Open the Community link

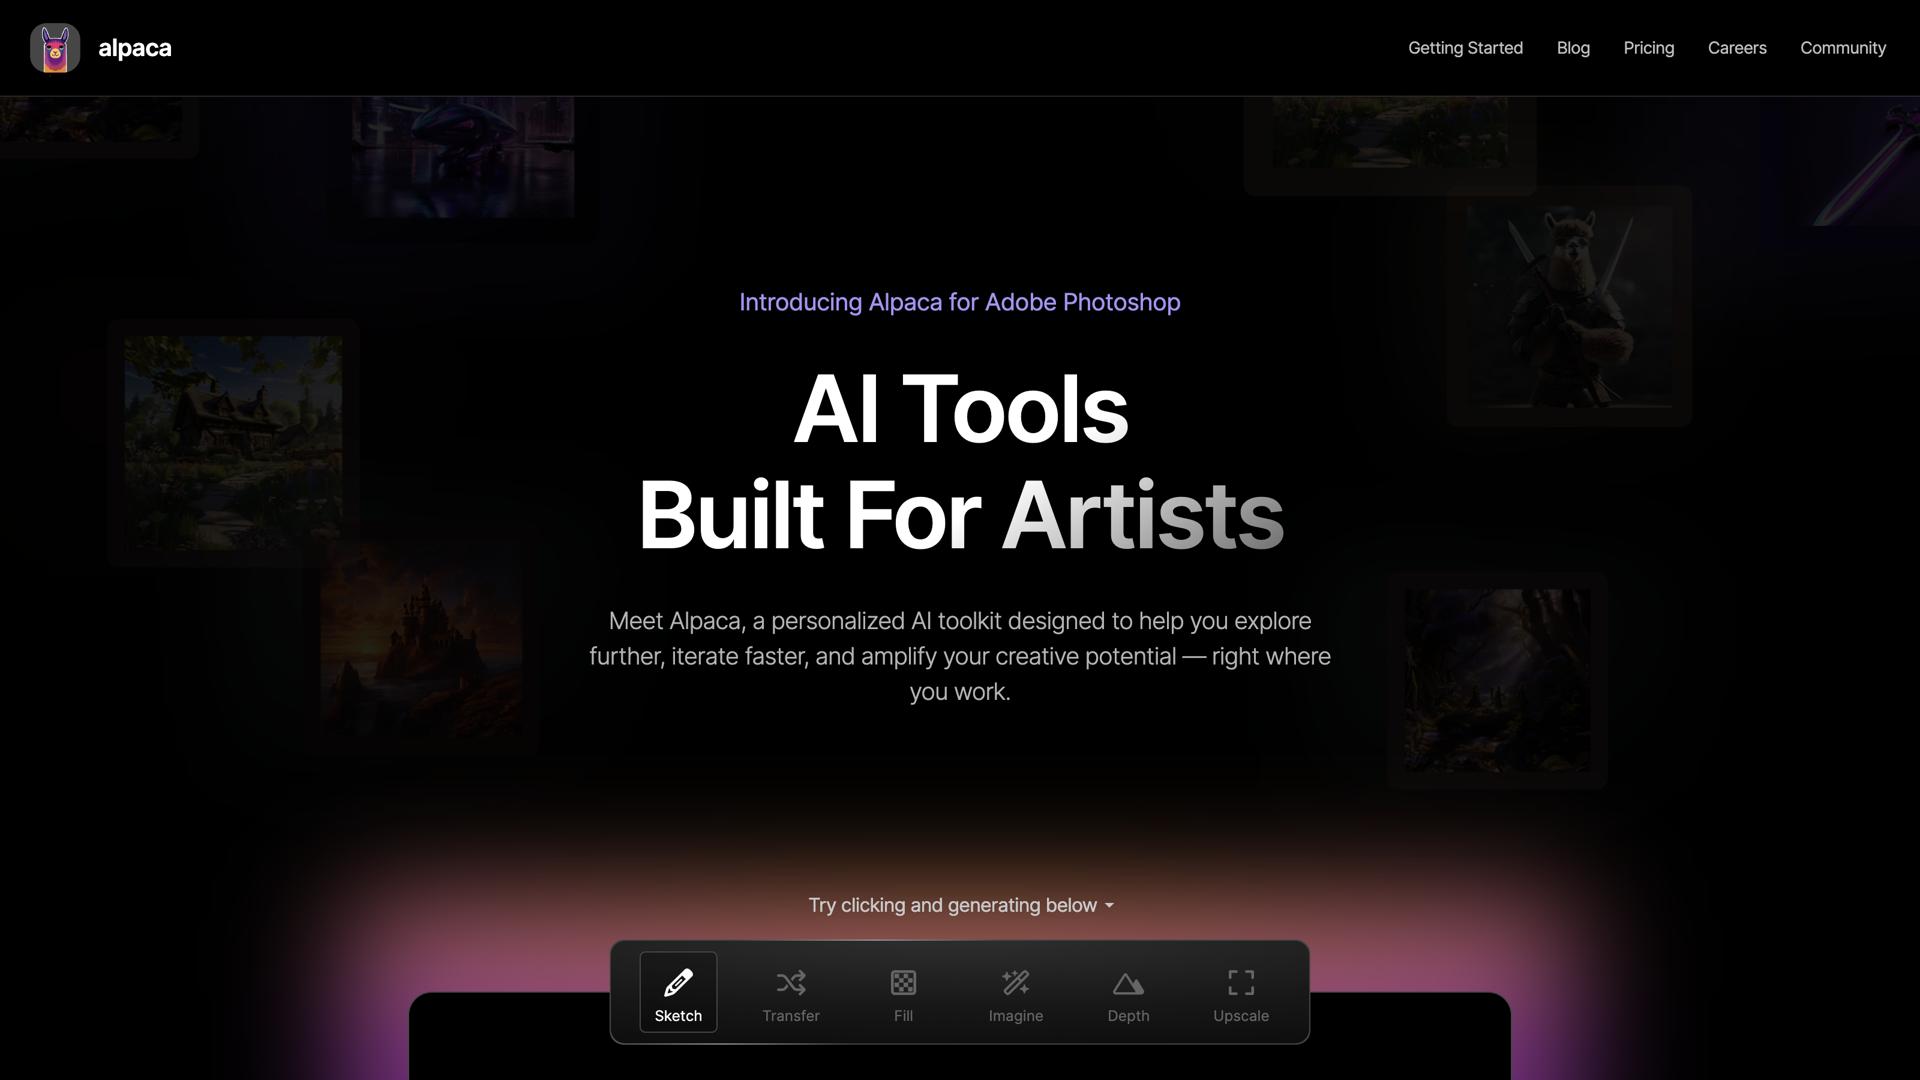1842,48
